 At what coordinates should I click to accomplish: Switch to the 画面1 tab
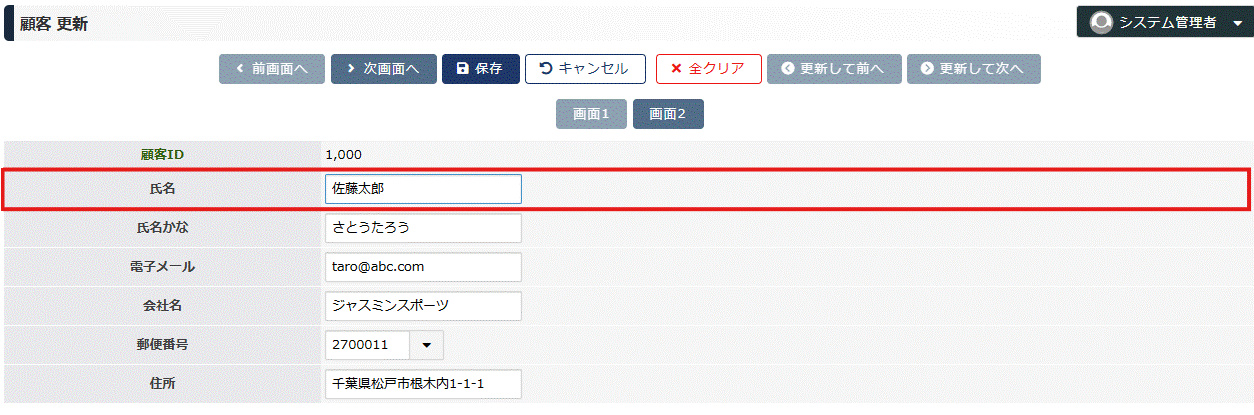(591, 114)
